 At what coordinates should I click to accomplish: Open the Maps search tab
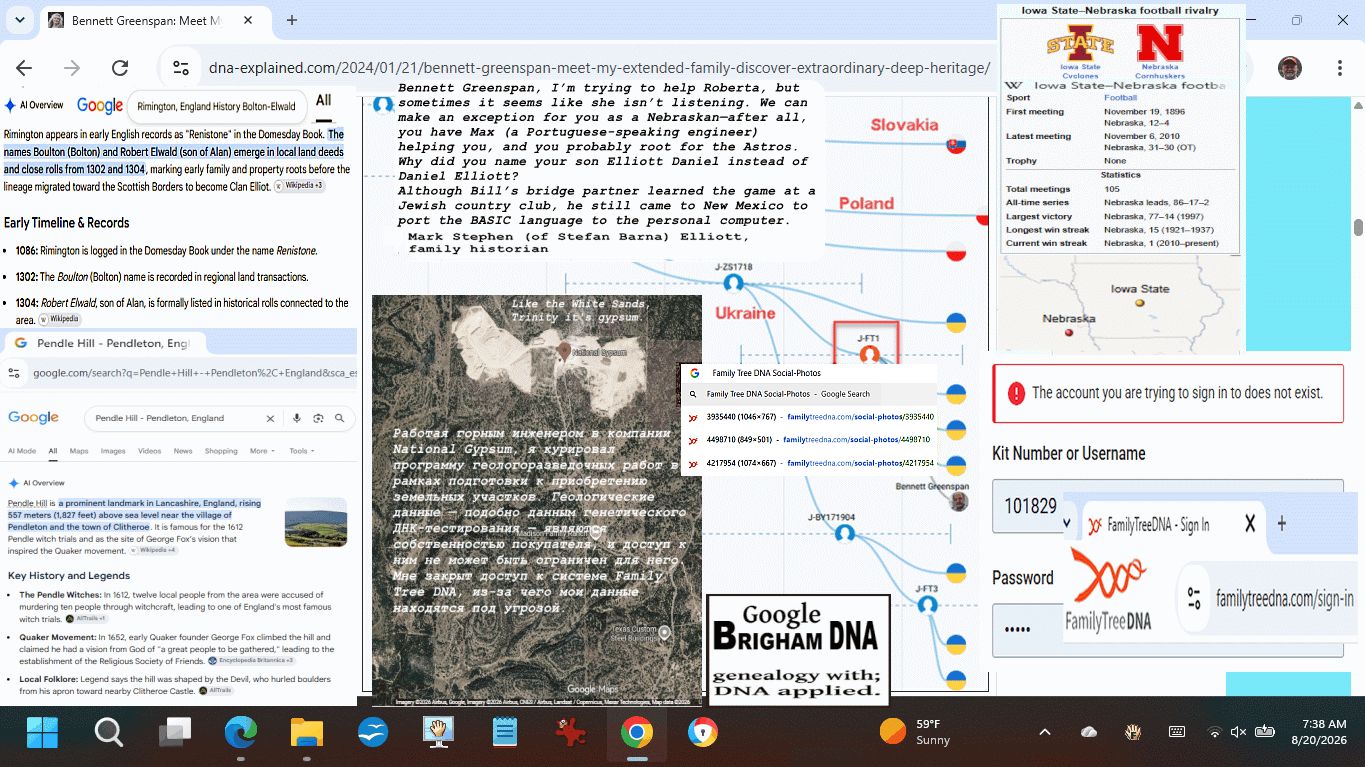(x=79, y=451)
